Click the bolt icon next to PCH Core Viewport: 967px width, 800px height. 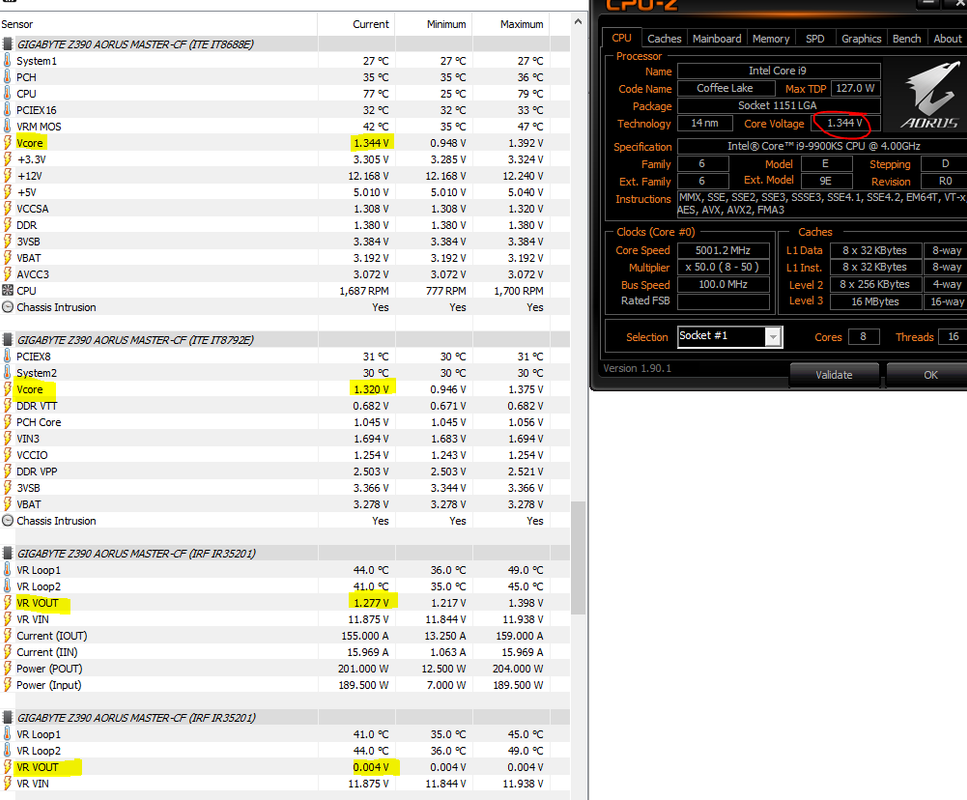tap(7, 422)
